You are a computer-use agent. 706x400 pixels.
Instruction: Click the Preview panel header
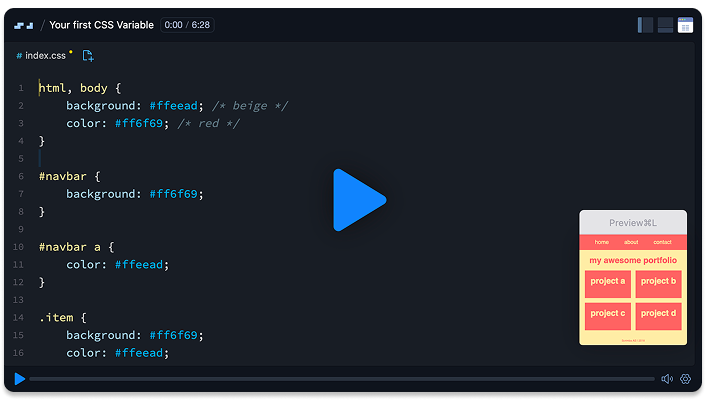[x=632, y=223]
